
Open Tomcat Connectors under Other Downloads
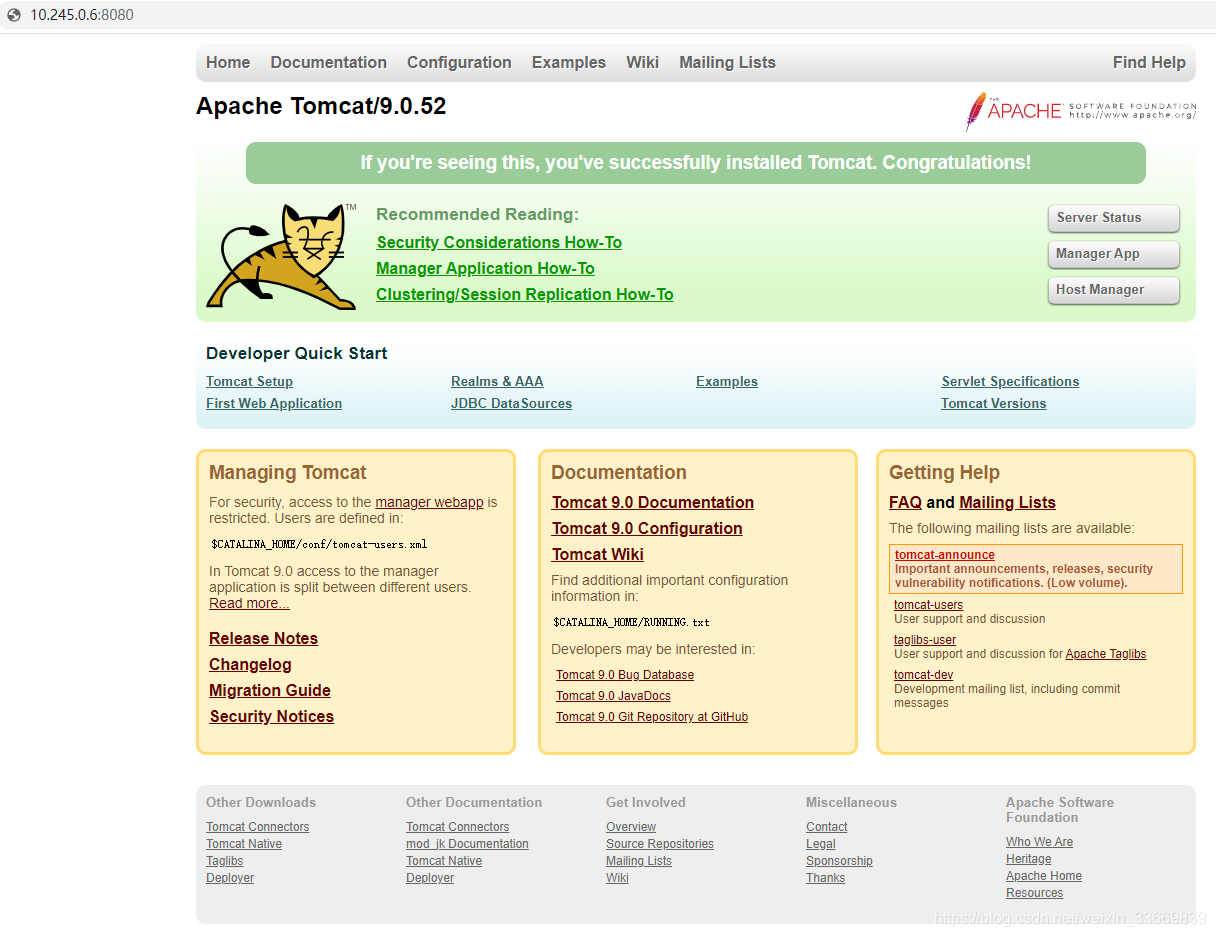click(257, 827)
